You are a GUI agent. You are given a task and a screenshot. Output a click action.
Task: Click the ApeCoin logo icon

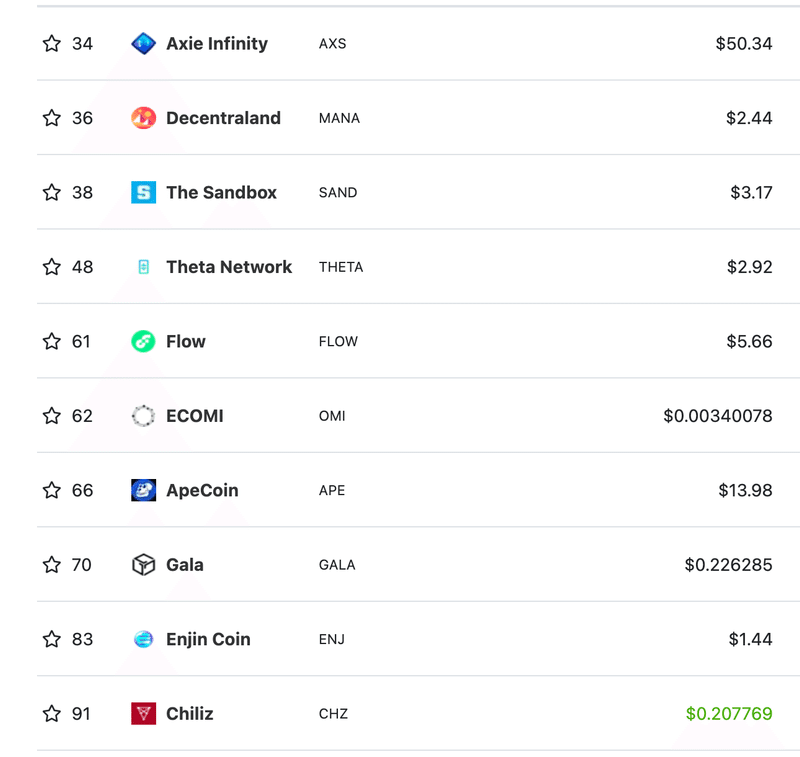[143, 490]
